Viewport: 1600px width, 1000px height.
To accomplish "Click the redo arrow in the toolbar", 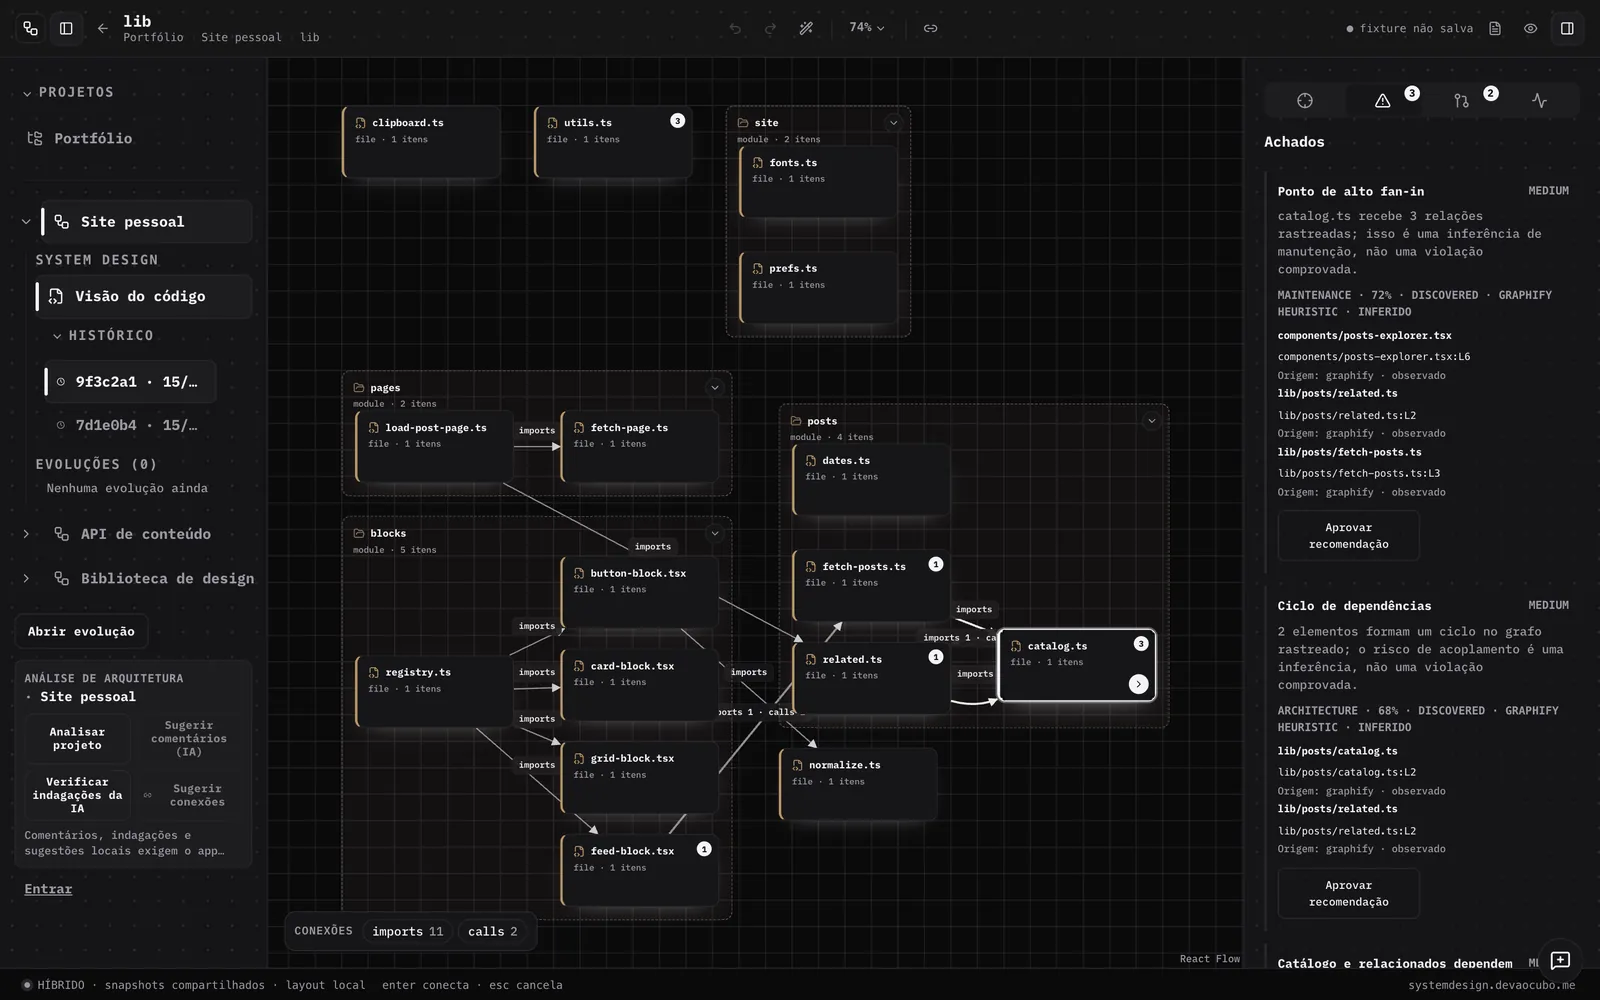I will click(770, 29).
